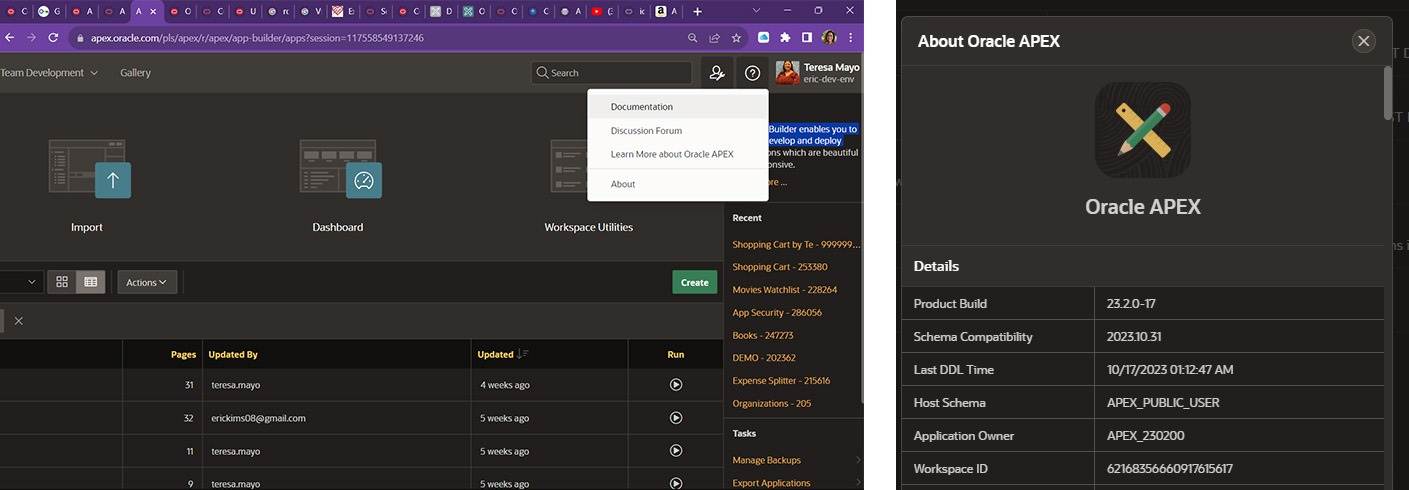Select Discussion Forum from help menu
Viewport: 1409px width, 490px height.
click(678, 130)
